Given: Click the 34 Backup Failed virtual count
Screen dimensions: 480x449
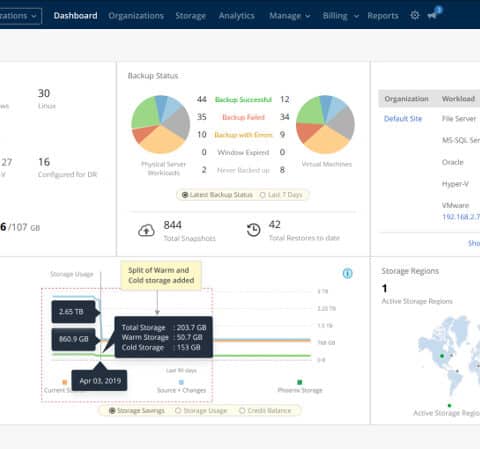Looking at the screenshot, I should (x=284, y=117).
